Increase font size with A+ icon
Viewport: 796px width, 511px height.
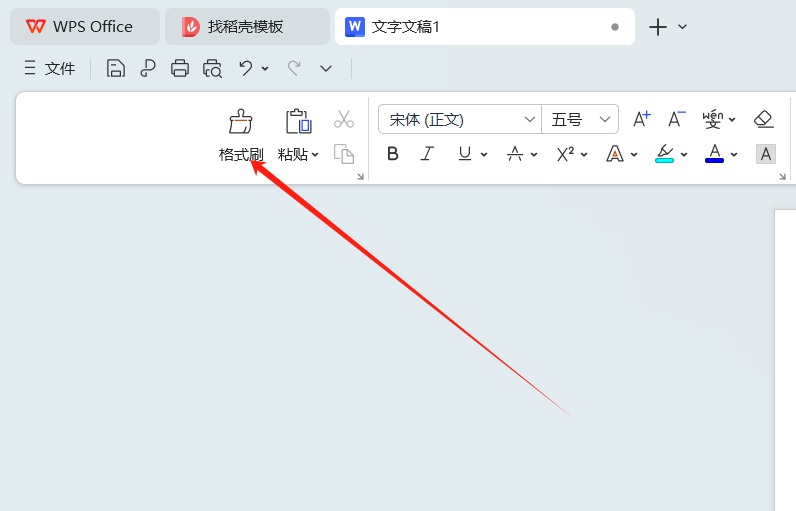642,120
